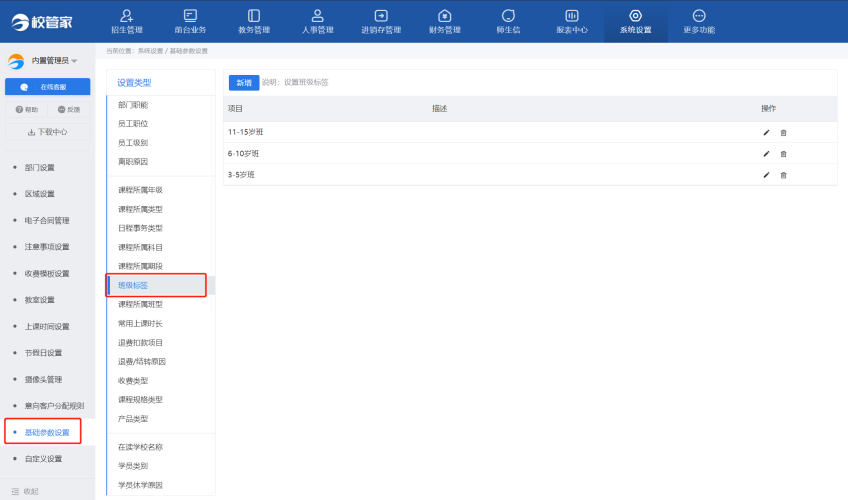Click 系统设置 in breadcrumb path
This screenshot has height=500, width=848.
(x=150, y=50)
